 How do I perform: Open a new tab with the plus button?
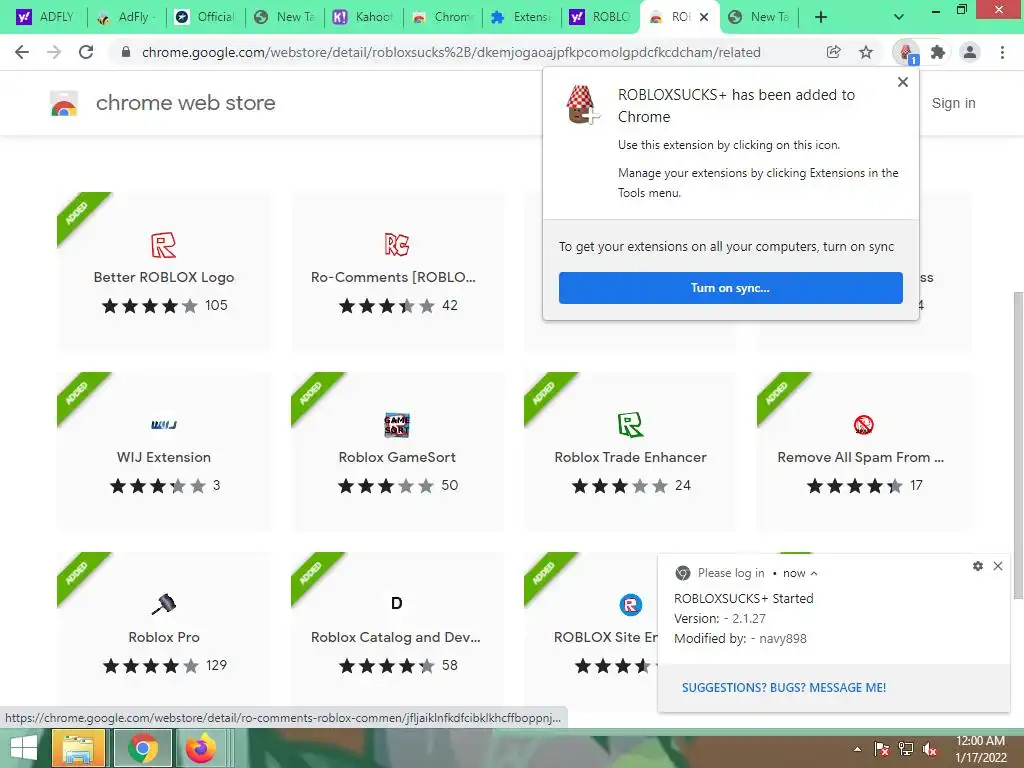pyautogui.click(x=821, y=17)
